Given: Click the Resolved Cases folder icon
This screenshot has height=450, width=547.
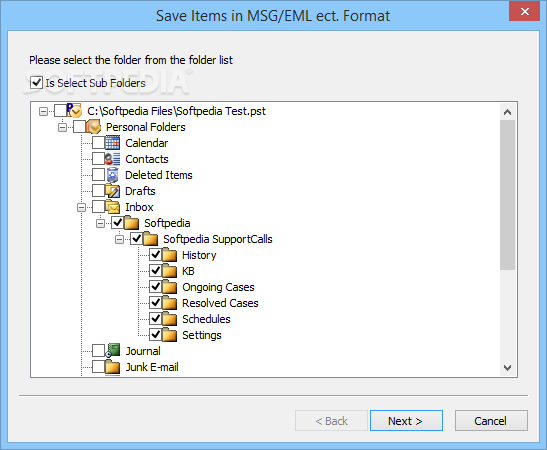Looking at the screenshot, I should 169,303.
